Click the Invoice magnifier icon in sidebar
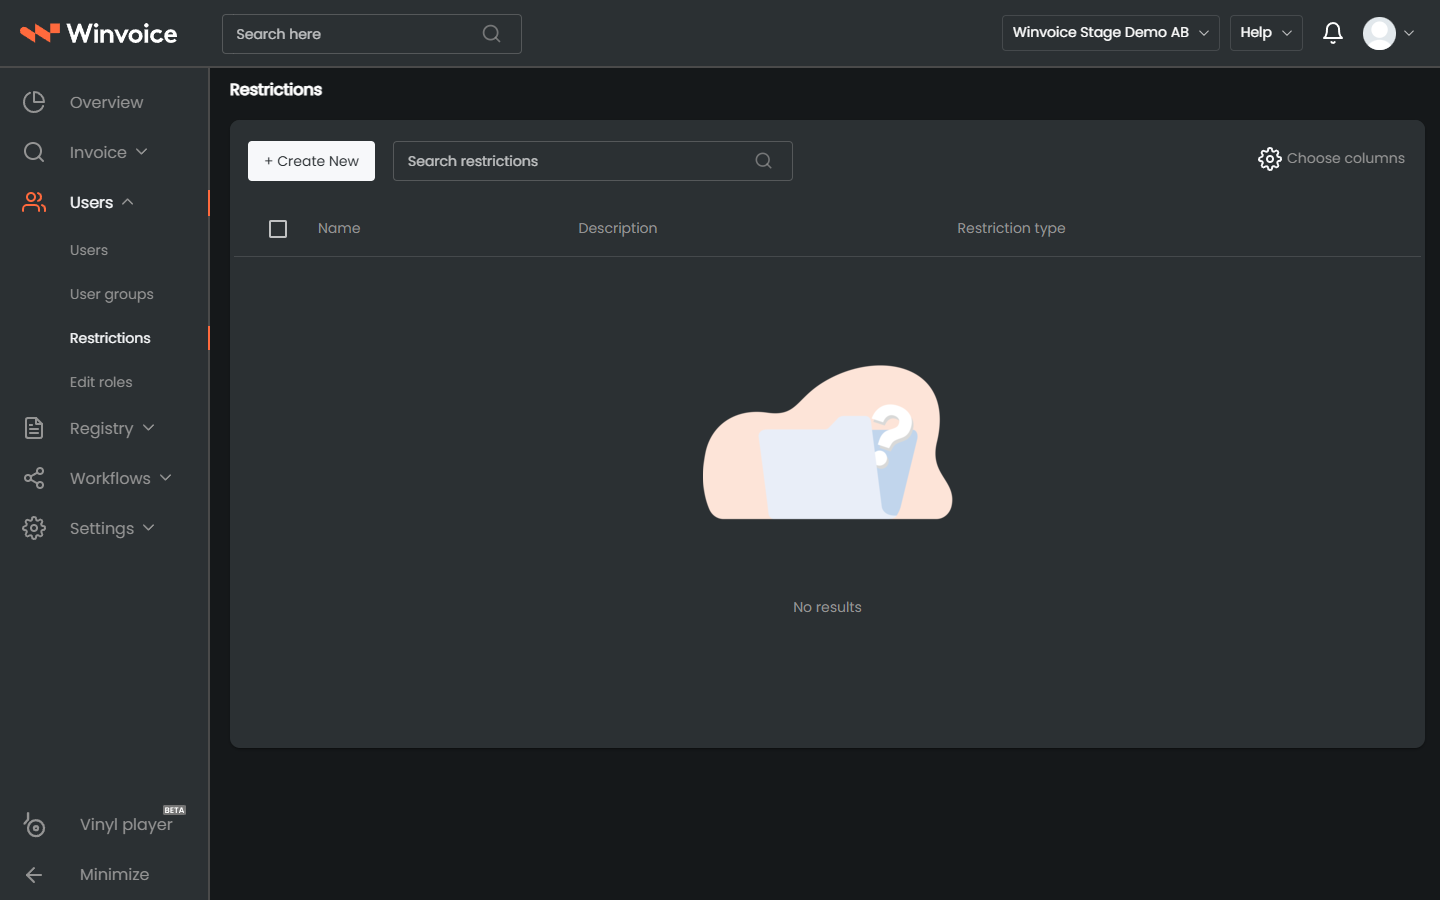This screenshot has width=1440, height=900. pyautogui.click(x=34, y=152)
